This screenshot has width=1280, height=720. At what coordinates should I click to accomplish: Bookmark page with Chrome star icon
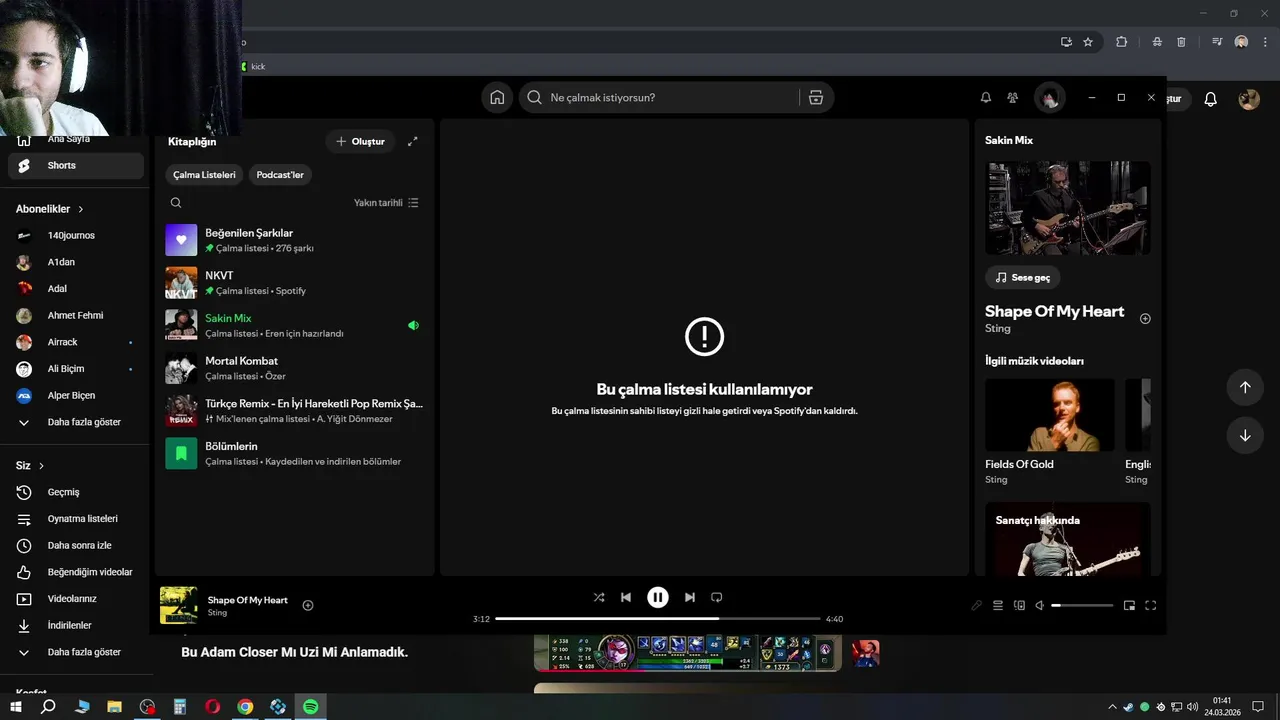1088,42
